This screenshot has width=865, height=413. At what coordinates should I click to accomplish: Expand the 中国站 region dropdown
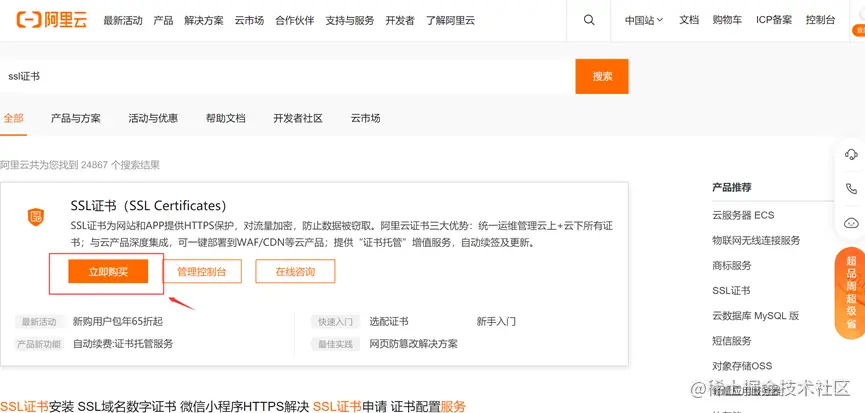[x=643, y=20]
